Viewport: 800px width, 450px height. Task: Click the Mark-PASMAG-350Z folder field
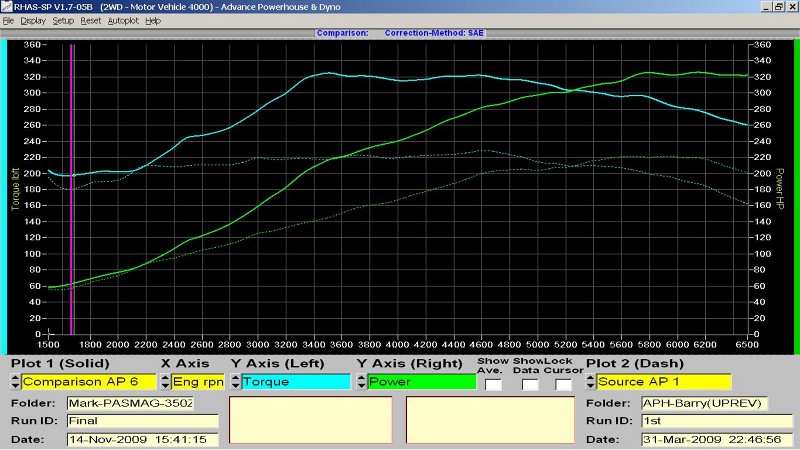[x=130, y=403]
